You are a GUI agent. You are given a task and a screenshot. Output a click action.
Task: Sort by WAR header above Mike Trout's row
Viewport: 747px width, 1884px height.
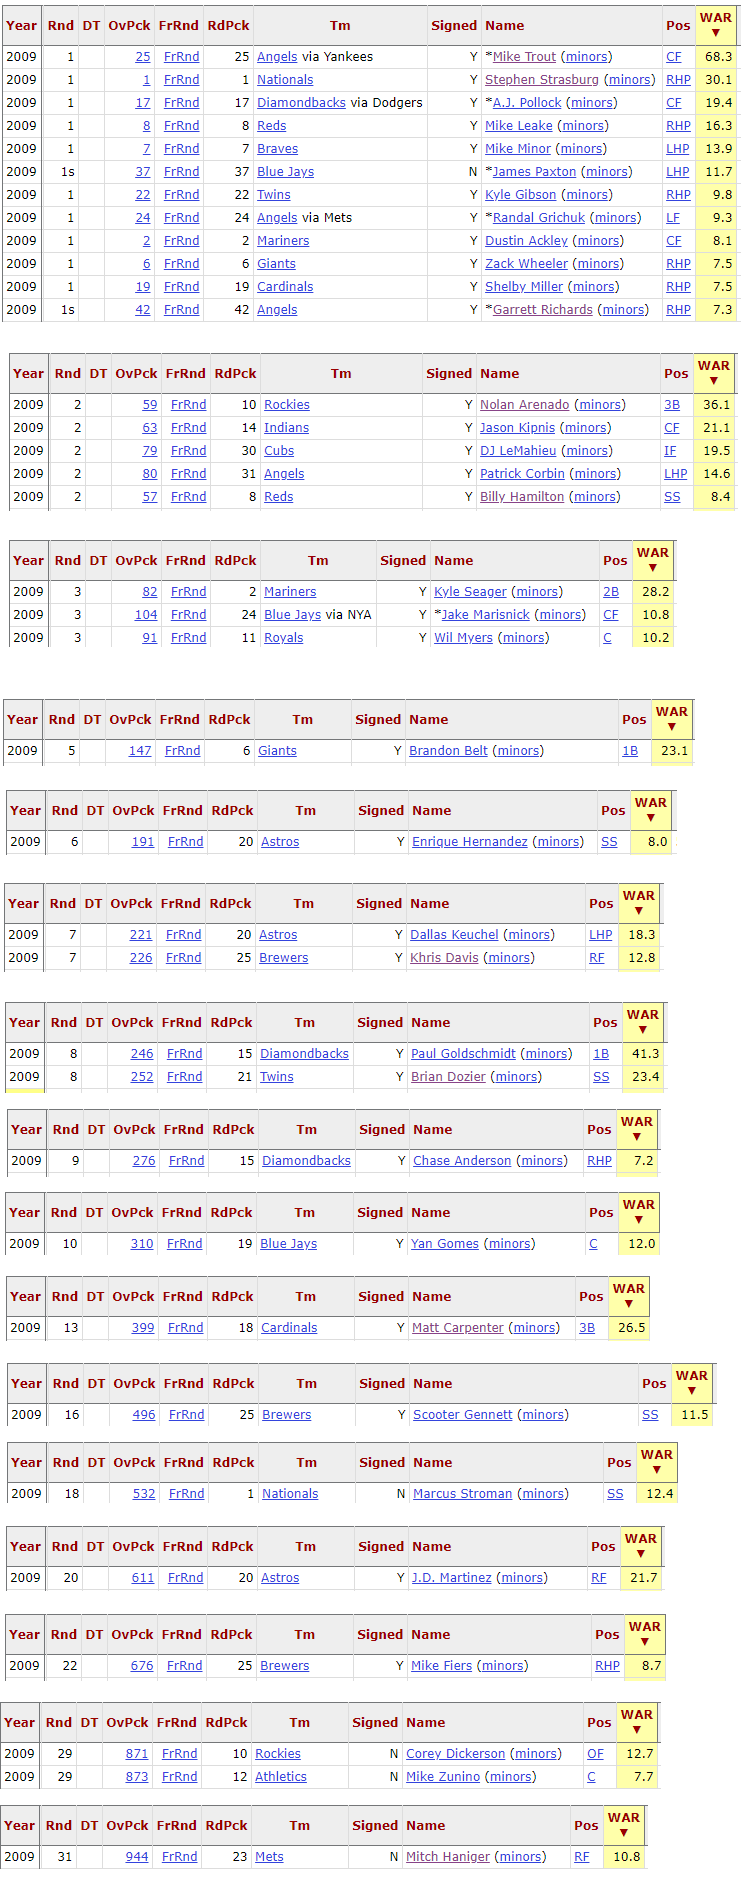[x=715, y=25]
